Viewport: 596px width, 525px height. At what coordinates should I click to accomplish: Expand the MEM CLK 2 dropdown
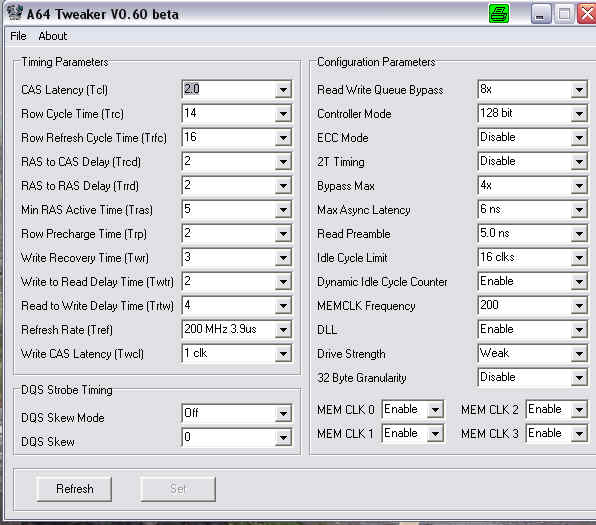coord(579,410)
